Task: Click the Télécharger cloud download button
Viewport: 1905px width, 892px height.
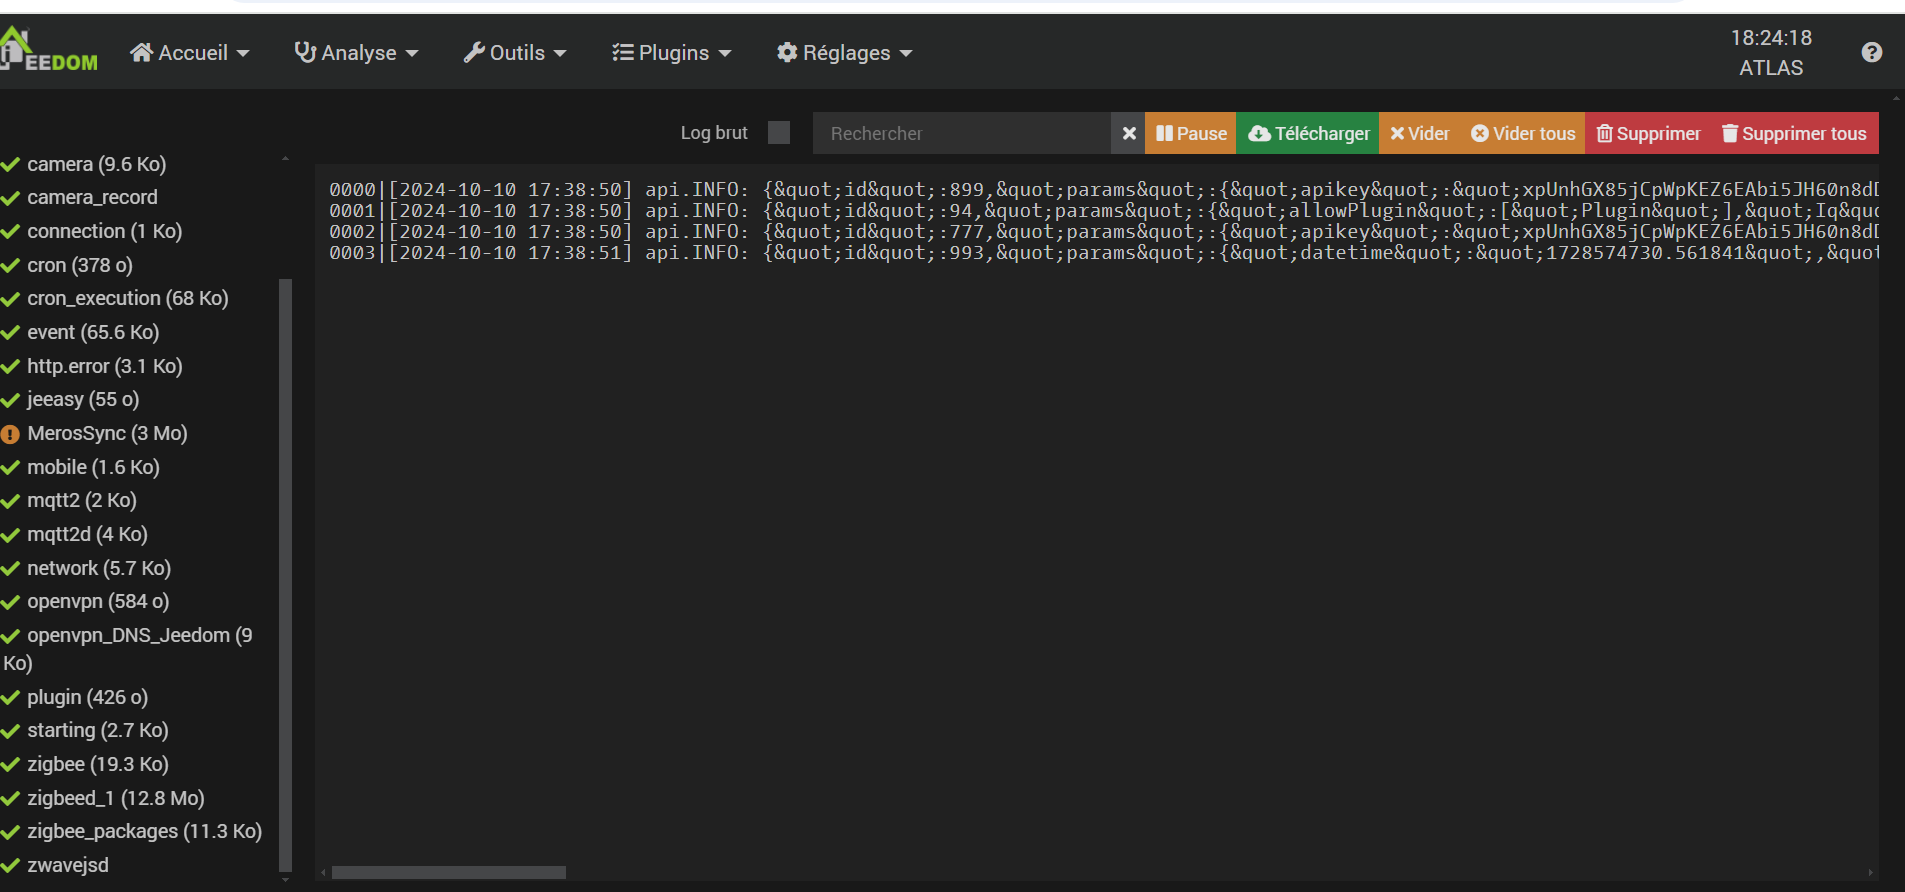Action: tap(1308, 134)
